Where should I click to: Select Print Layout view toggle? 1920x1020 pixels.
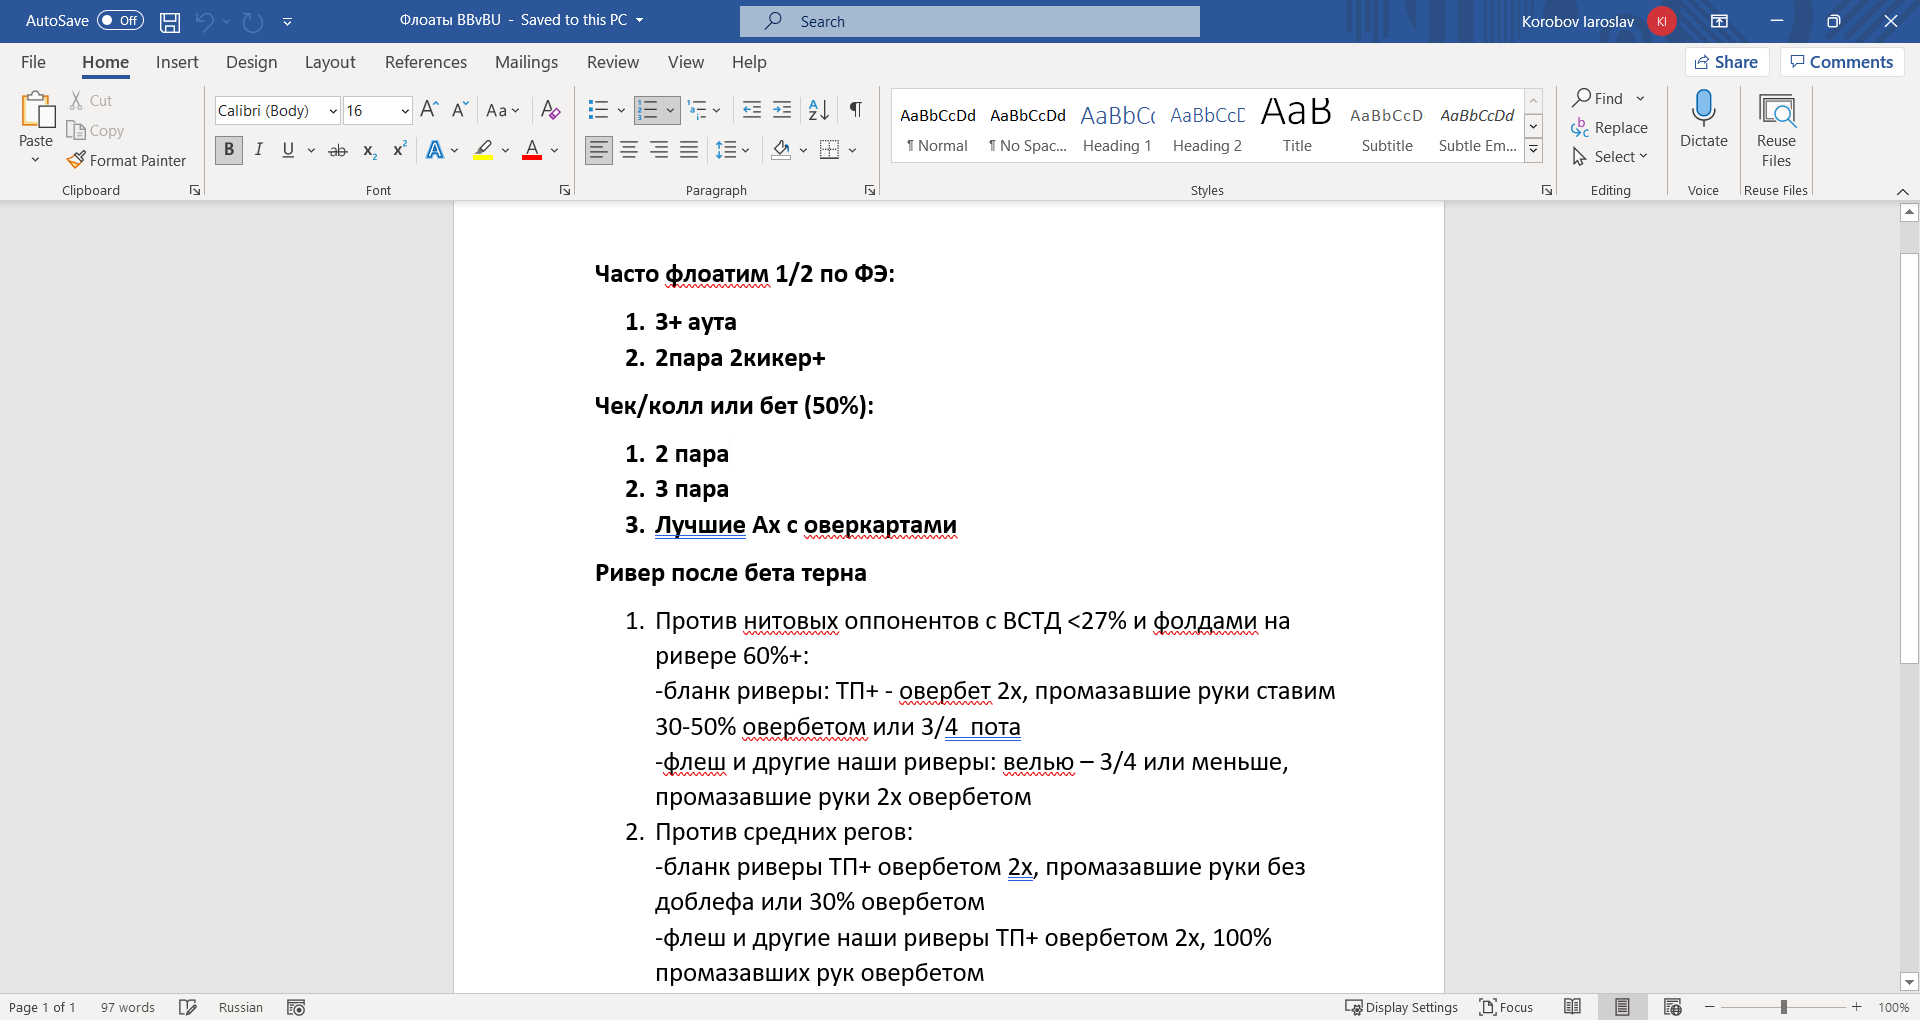[1622, 1007]
